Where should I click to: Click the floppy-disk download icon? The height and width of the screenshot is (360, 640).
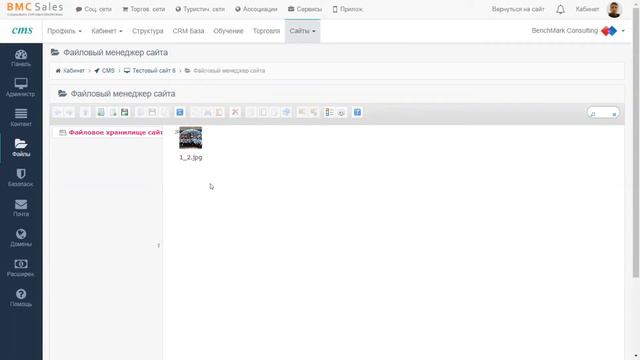pos(152,112)
